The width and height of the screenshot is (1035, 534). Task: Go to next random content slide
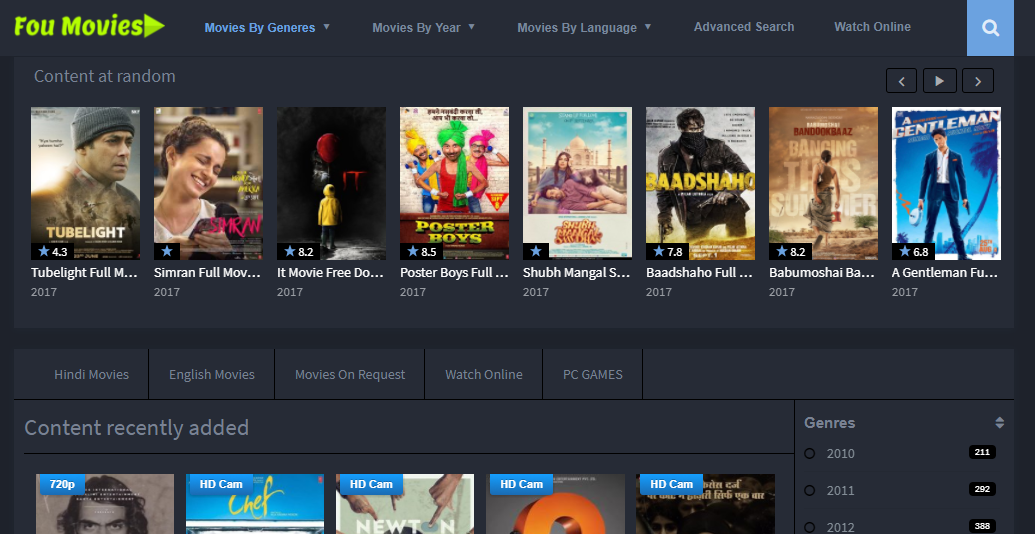(978, 81)
